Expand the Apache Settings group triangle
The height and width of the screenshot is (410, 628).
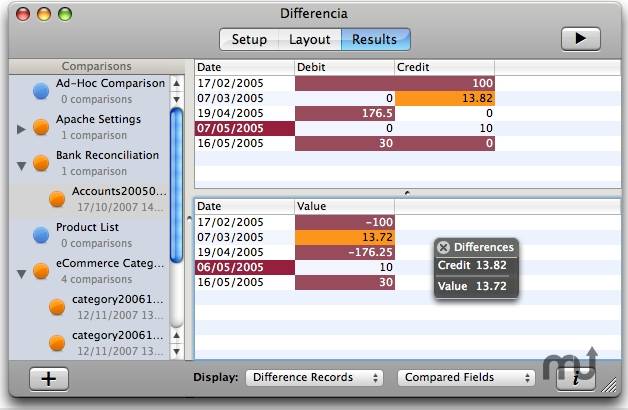coord(22,129)
